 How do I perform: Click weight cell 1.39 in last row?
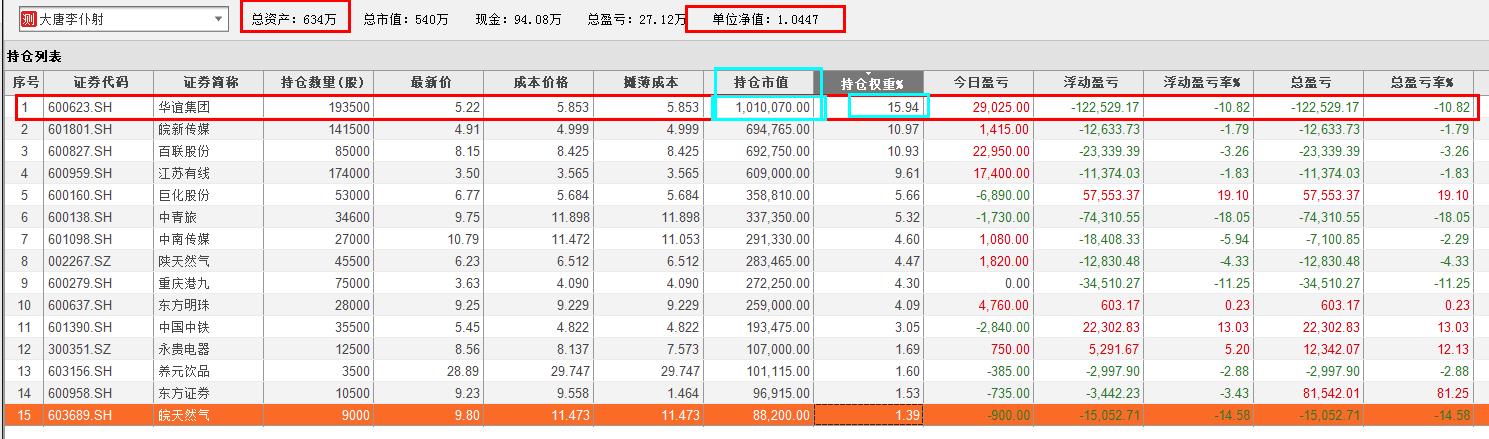[906, 414]
